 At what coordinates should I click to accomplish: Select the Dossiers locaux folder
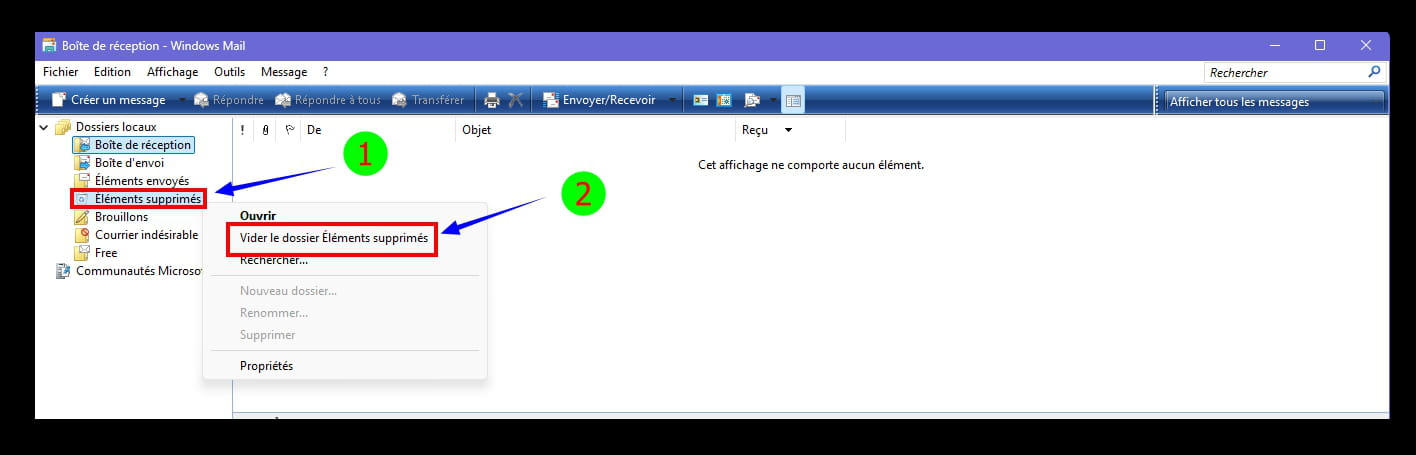pyautogui.click(x=116, y=127)
